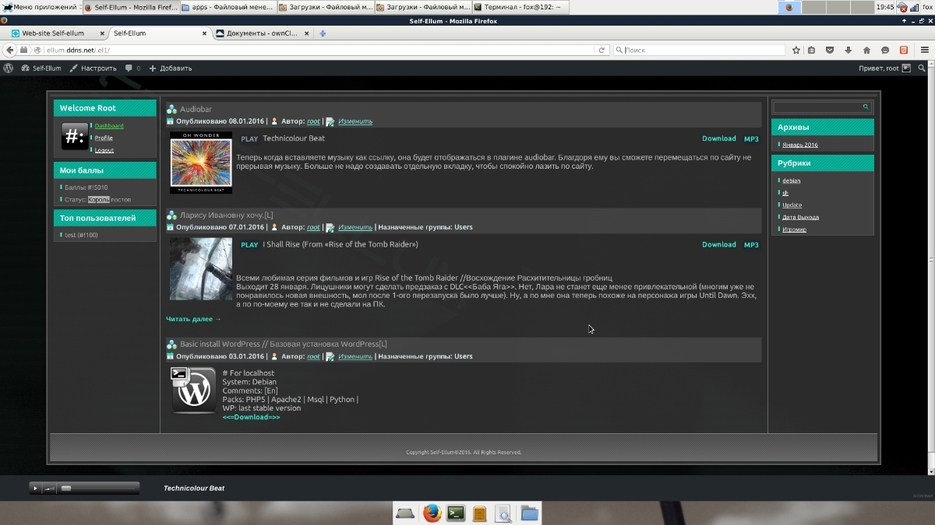Viewport: 935px width, 525px height.
Task: Click the sidebar search magnifier icon
Action: click(866, 107)
